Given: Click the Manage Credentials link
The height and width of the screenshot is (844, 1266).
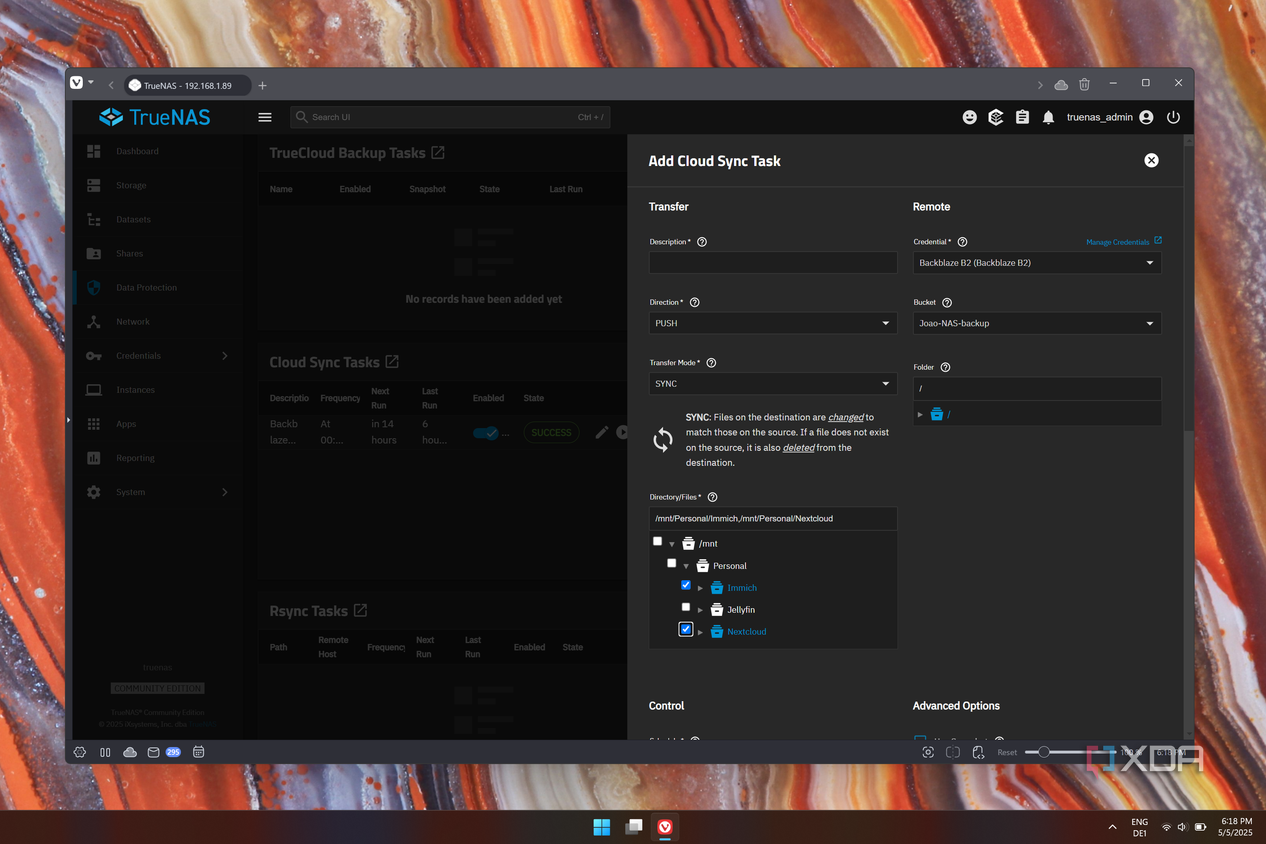Looking at the screenshot, I should pos(1124,242).
